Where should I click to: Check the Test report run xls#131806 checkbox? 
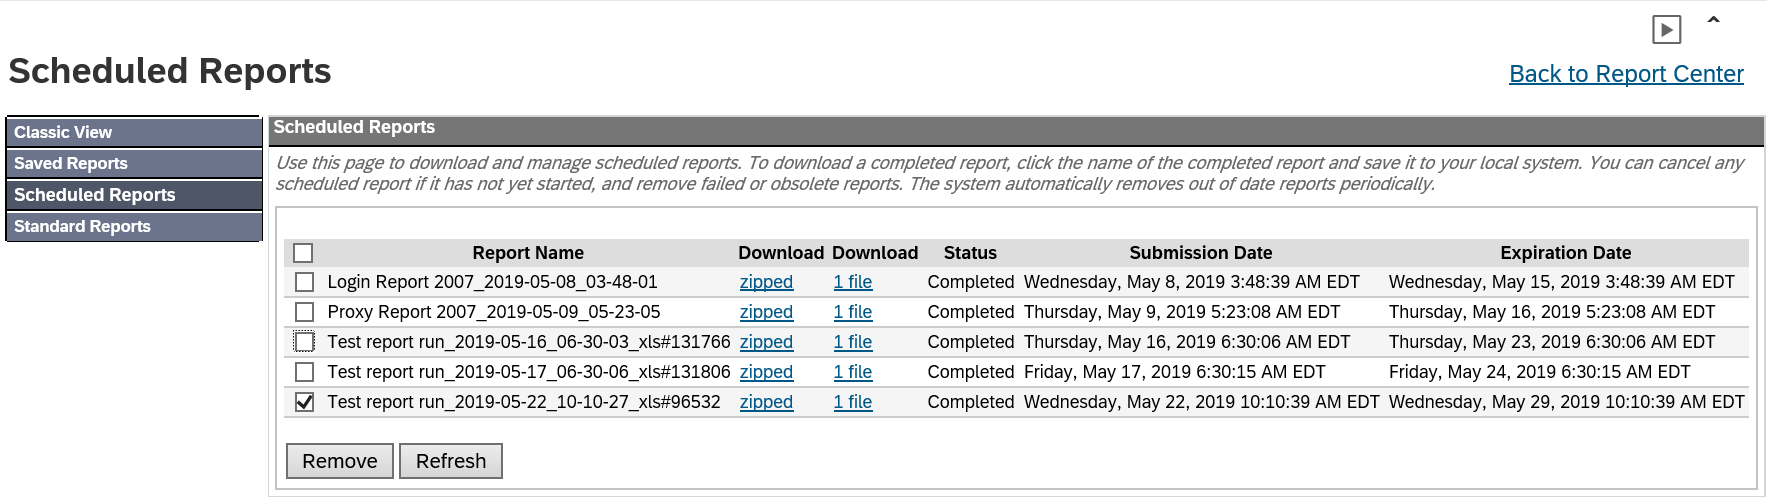[x=305, y=372]
